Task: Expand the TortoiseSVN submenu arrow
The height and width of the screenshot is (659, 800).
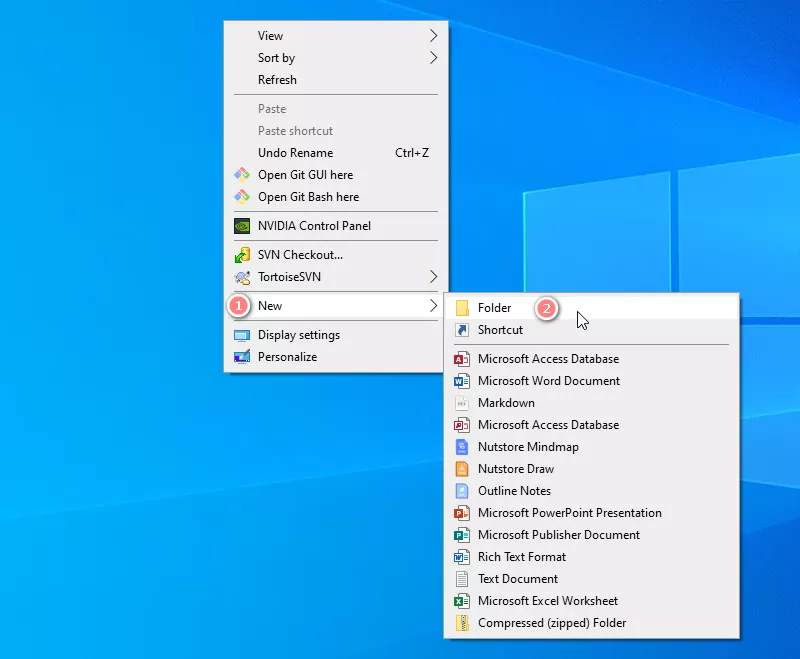Action: point(433,277)
